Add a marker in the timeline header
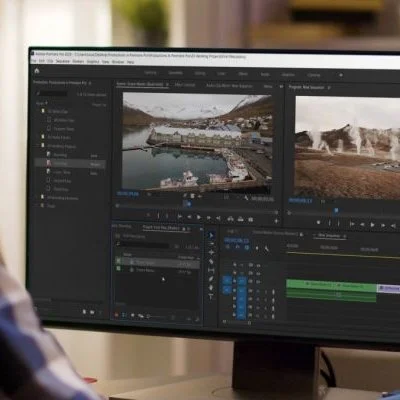The image size is (400, 400). [x=256, y=248]
